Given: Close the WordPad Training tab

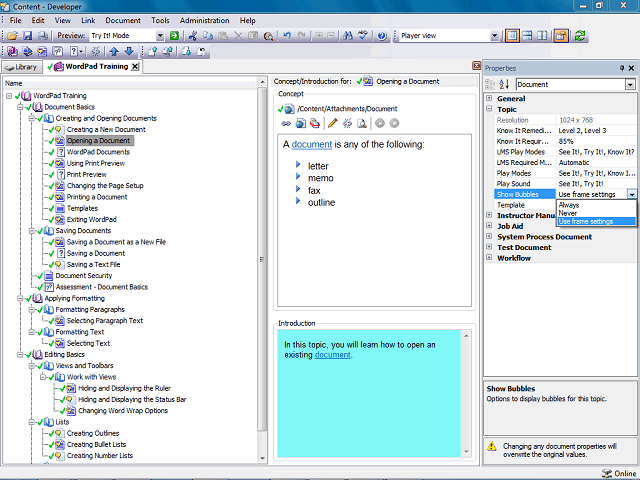Looking at the screenshot, I should pyautogui.click(x=135, y=67).
